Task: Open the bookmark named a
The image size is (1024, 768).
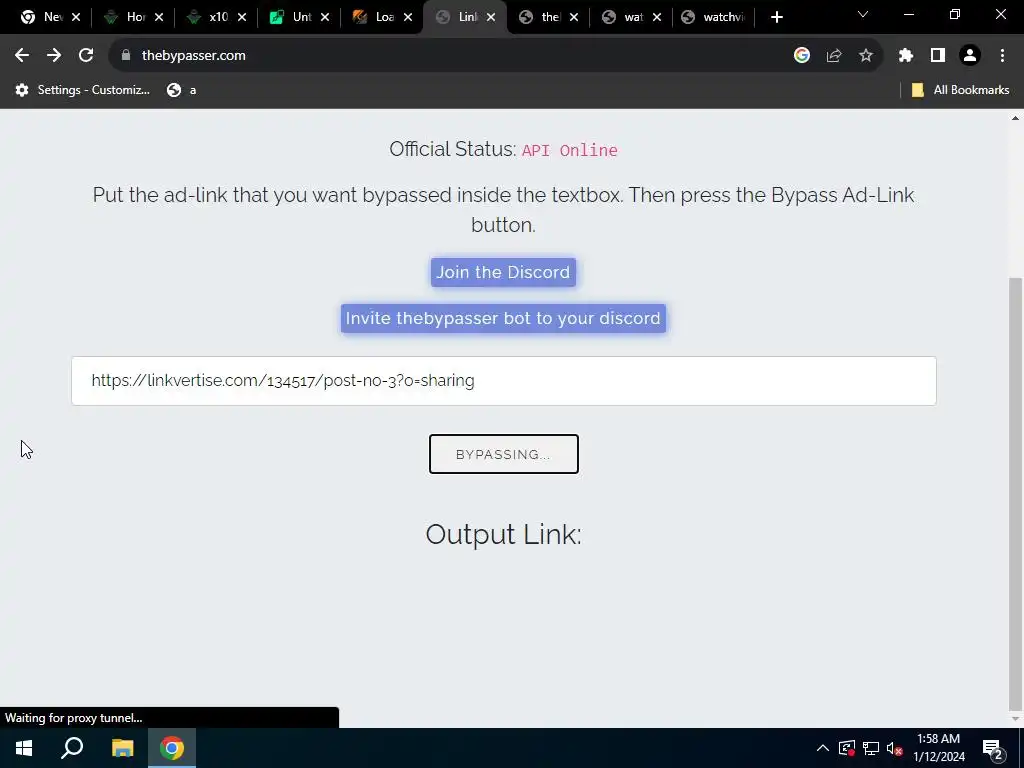Action: (182, 90)
